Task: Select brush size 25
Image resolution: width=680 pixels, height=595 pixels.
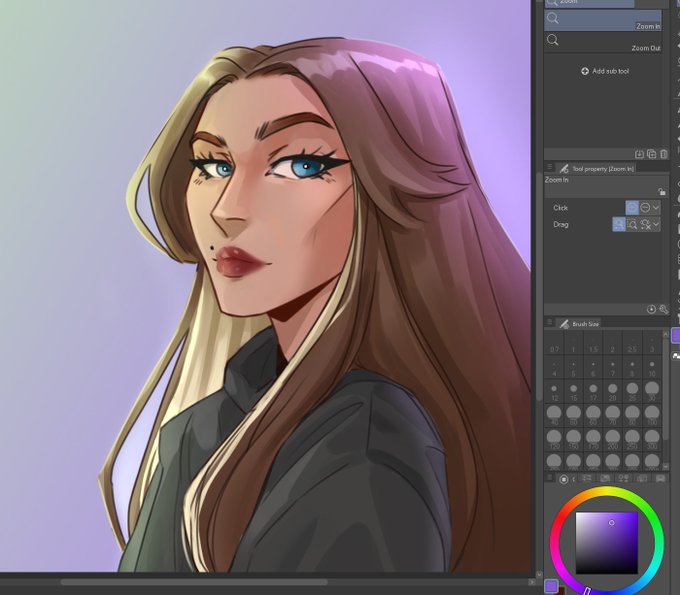Action: (x=632, y=392)
